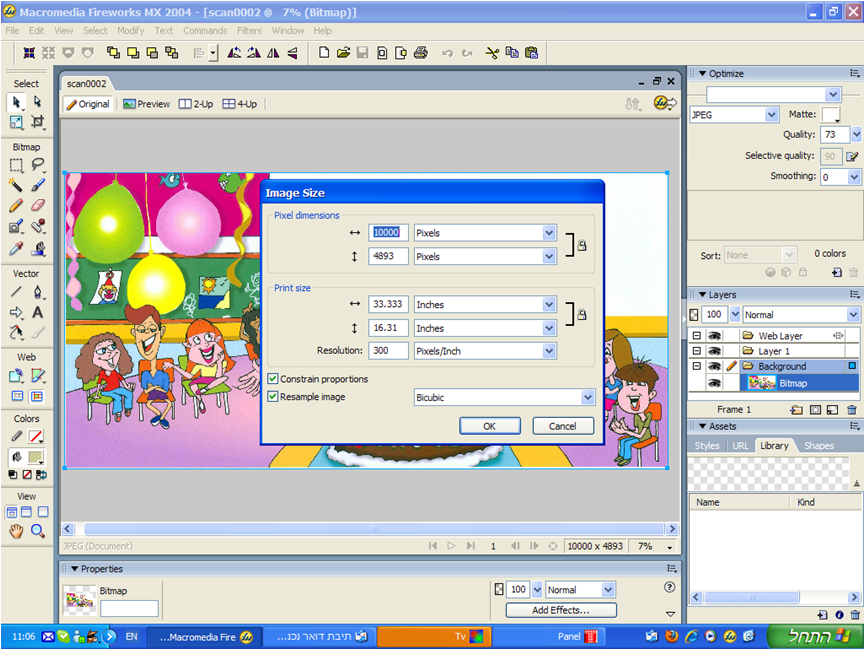The image size is (865, 650).
Task: Open the Filters menu
Action: pyautogui.click(x=249, y=31)
